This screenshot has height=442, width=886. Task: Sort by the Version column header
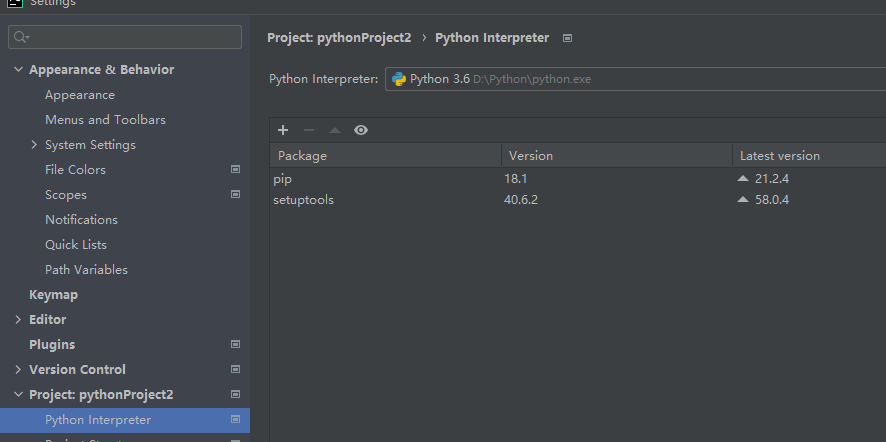pos(615,156)
